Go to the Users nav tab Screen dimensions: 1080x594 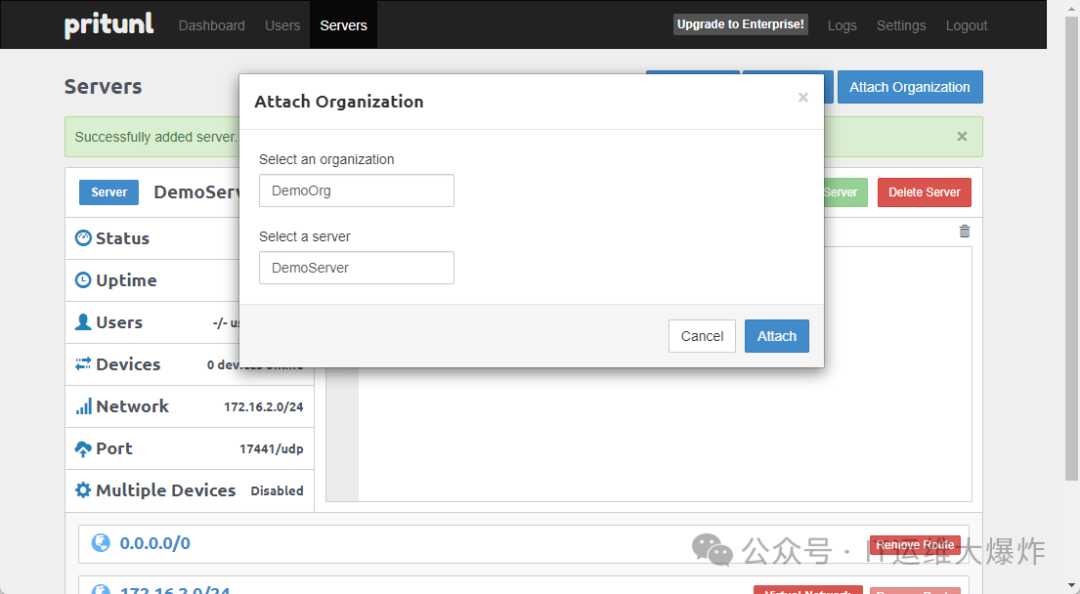tap(282, 25)
